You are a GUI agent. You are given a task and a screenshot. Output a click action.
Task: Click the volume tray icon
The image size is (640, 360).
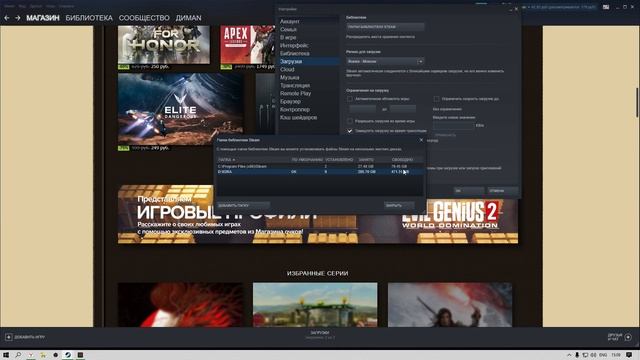[x=593, y=355]
